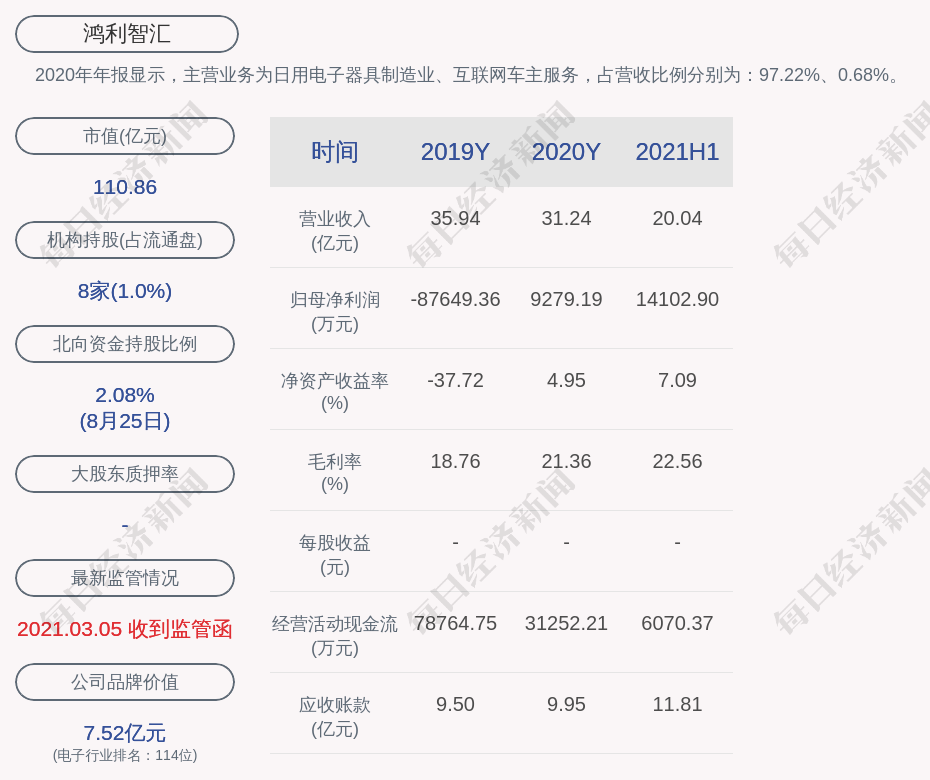
Task: Click the 大股东质押率 pill label
Action: [125, 474]
